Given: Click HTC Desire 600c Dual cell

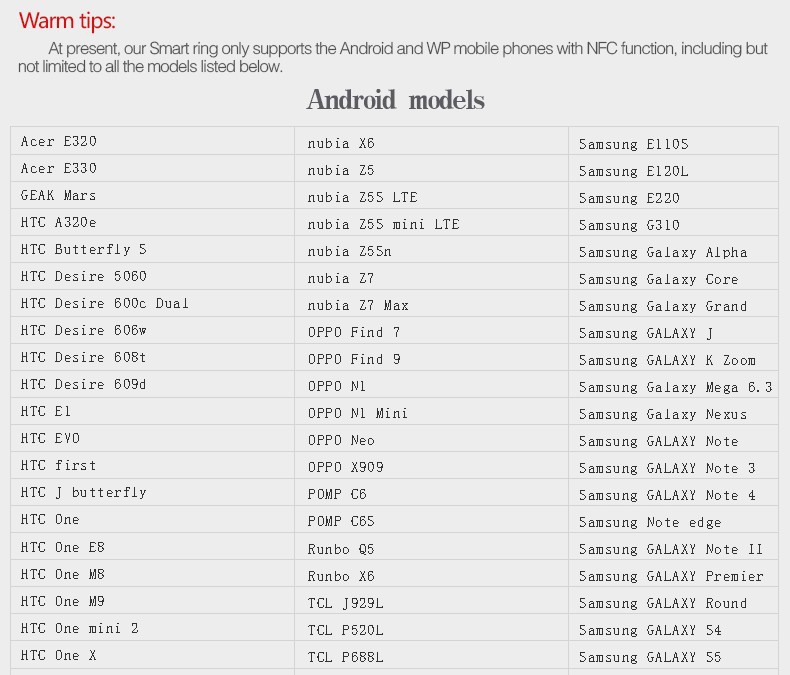Looking at the screenshot, I should tap(105, 304).
